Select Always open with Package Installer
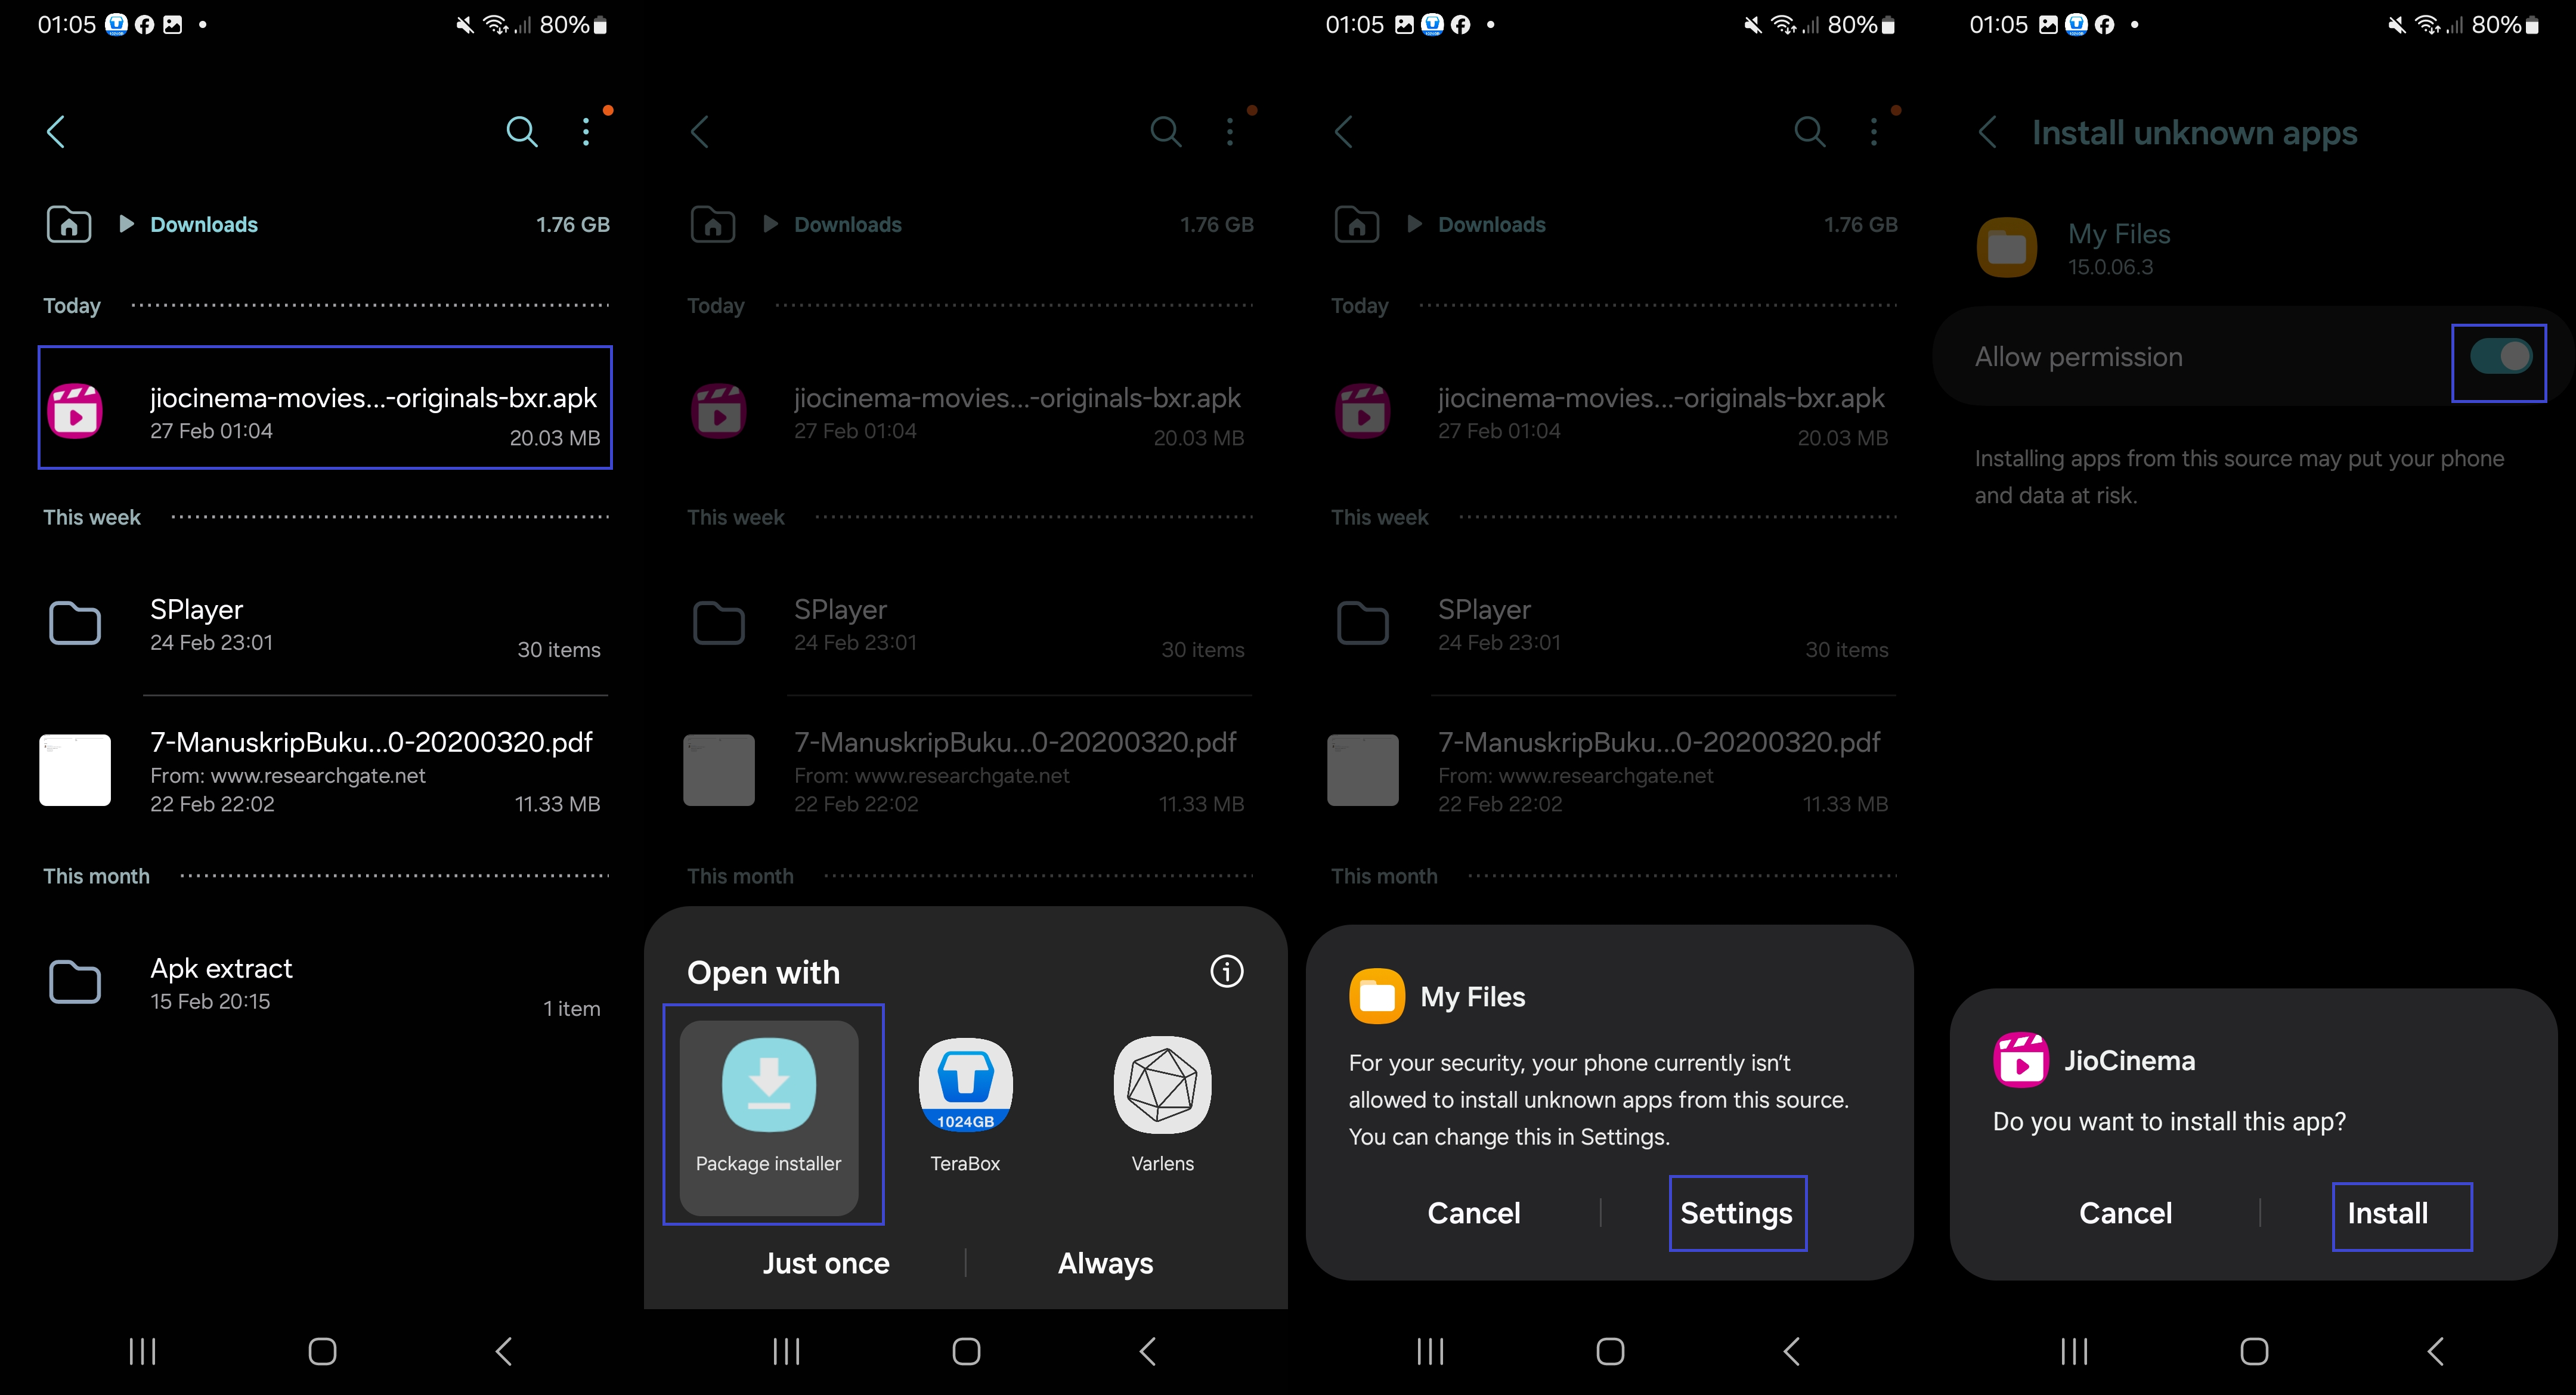Image resolution: width=2576 pixels, height=1395 pixels. (1106, 1263)
